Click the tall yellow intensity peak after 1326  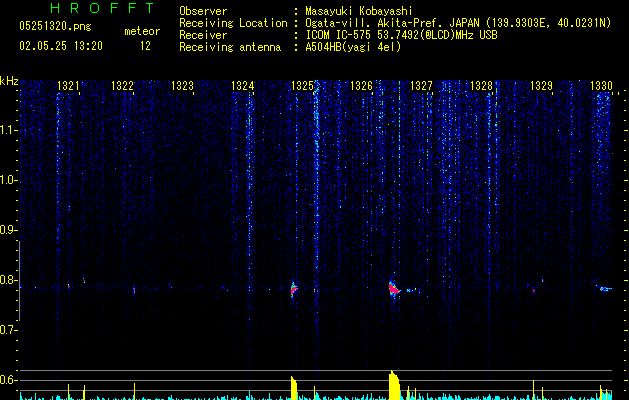click(394, 385)
